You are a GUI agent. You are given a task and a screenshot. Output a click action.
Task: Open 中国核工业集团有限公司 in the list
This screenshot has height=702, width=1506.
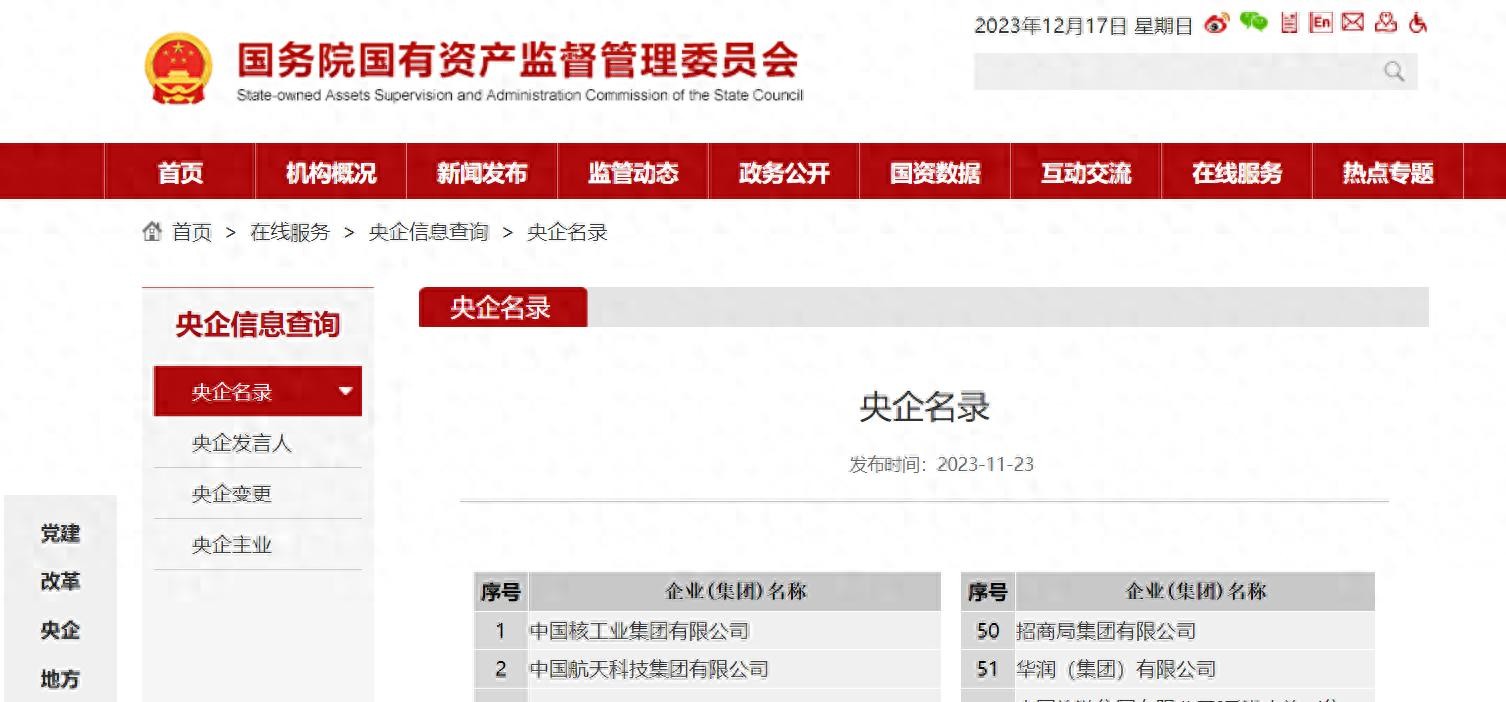pos(639,631)
